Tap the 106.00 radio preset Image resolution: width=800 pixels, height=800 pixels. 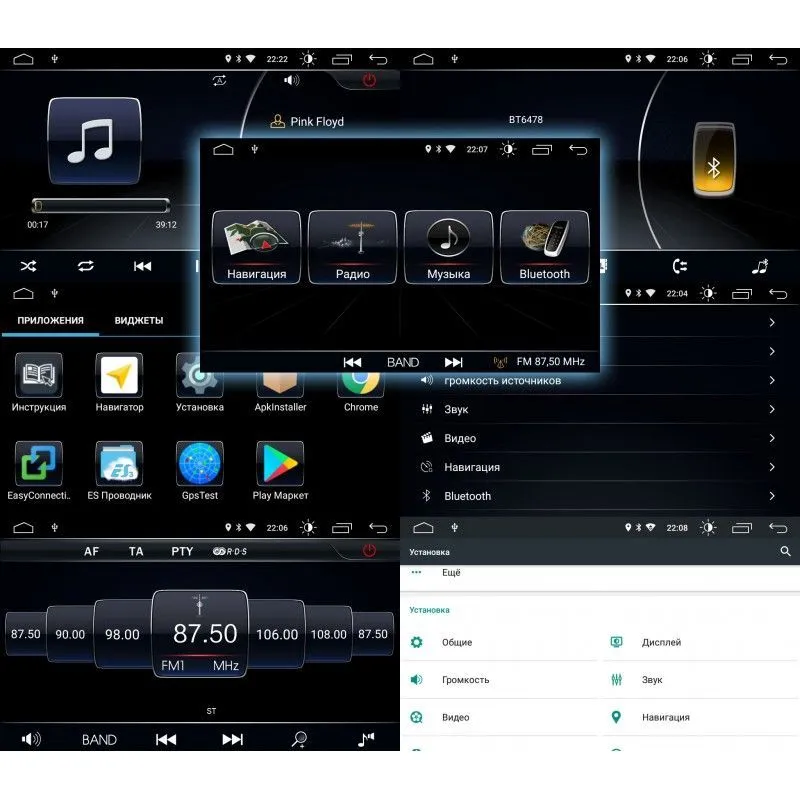[x=276, y=634]
